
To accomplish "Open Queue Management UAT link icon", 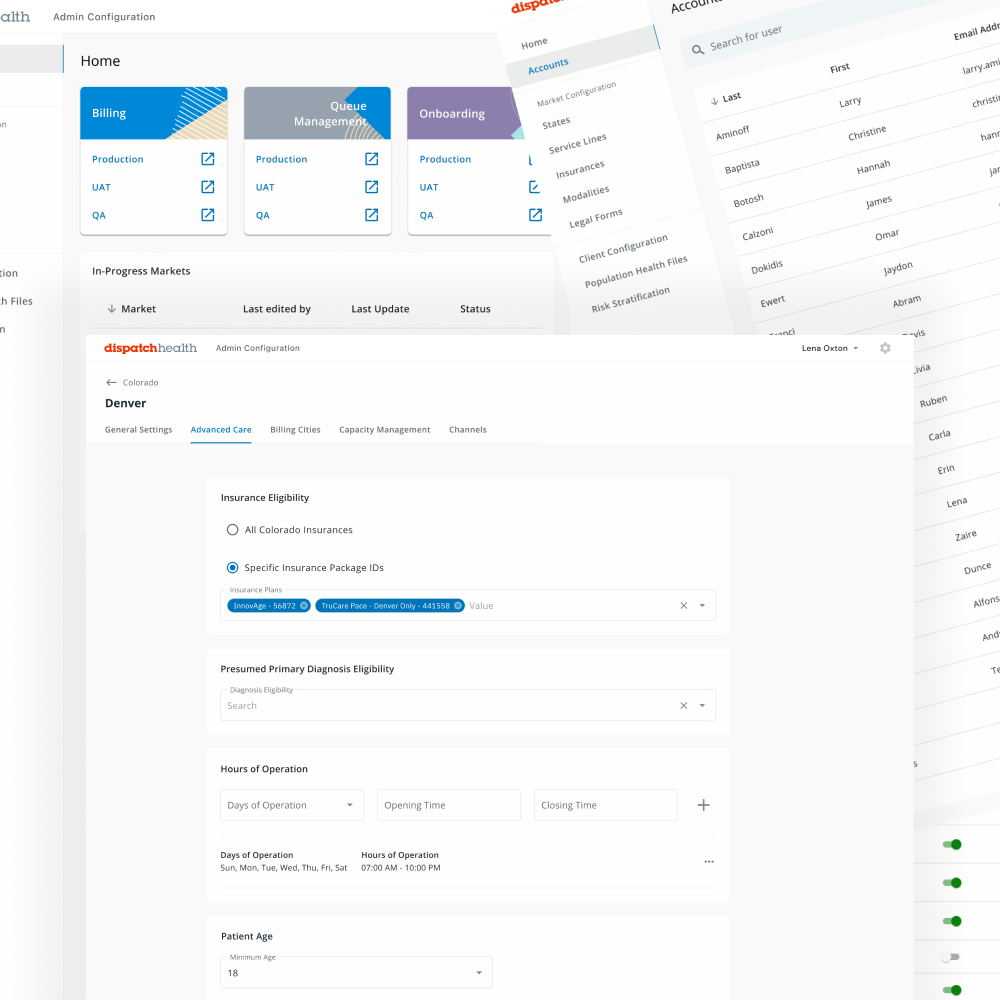I will coord(372,187).
